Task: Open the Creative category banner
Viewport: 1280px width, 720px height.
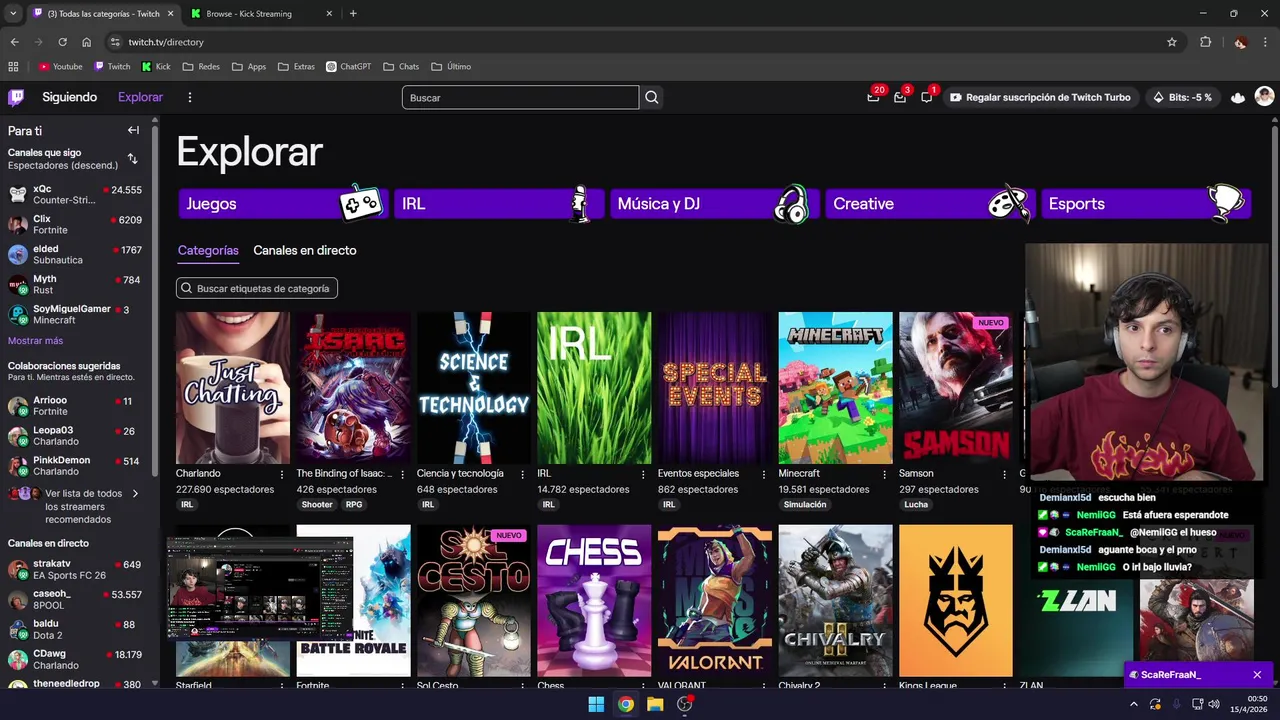Action: 929,203
